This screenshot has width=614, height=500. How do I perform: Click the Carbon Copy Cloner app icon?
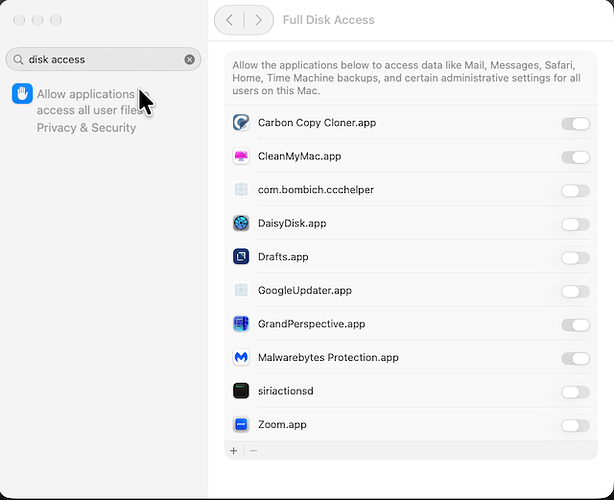coord(241,123)
